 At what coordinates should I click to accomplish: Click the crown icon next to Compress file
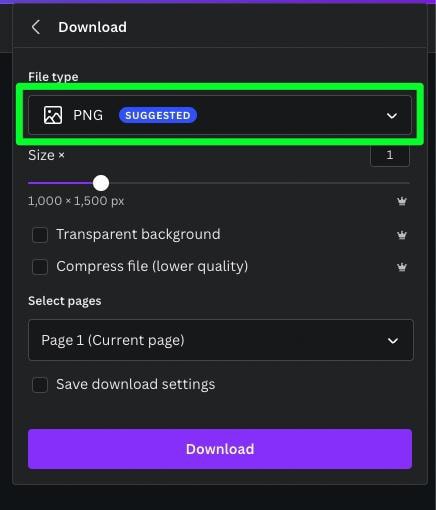point(402,267)
